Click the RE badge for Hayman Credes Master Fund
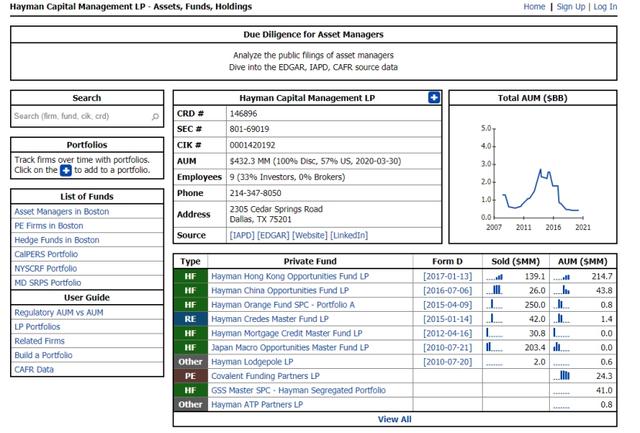Screen dimensions: 640x433 (191, 319)
